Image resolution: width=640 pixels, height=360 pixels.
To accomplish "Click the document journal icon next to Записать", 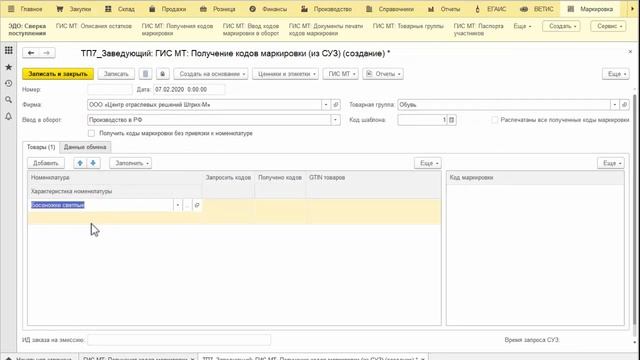I will [145, 74].
